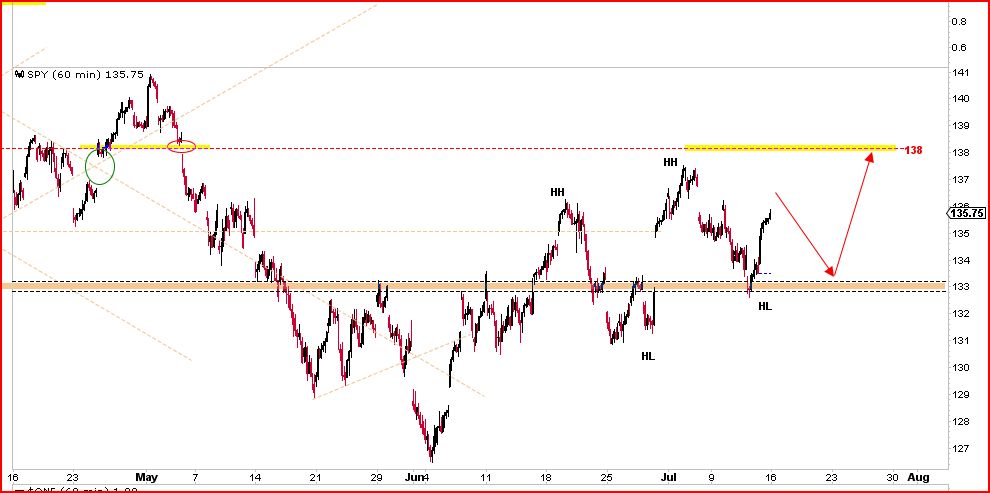Click the 137 price axis label
Viewport: 990px width, 493px height.
961,180
